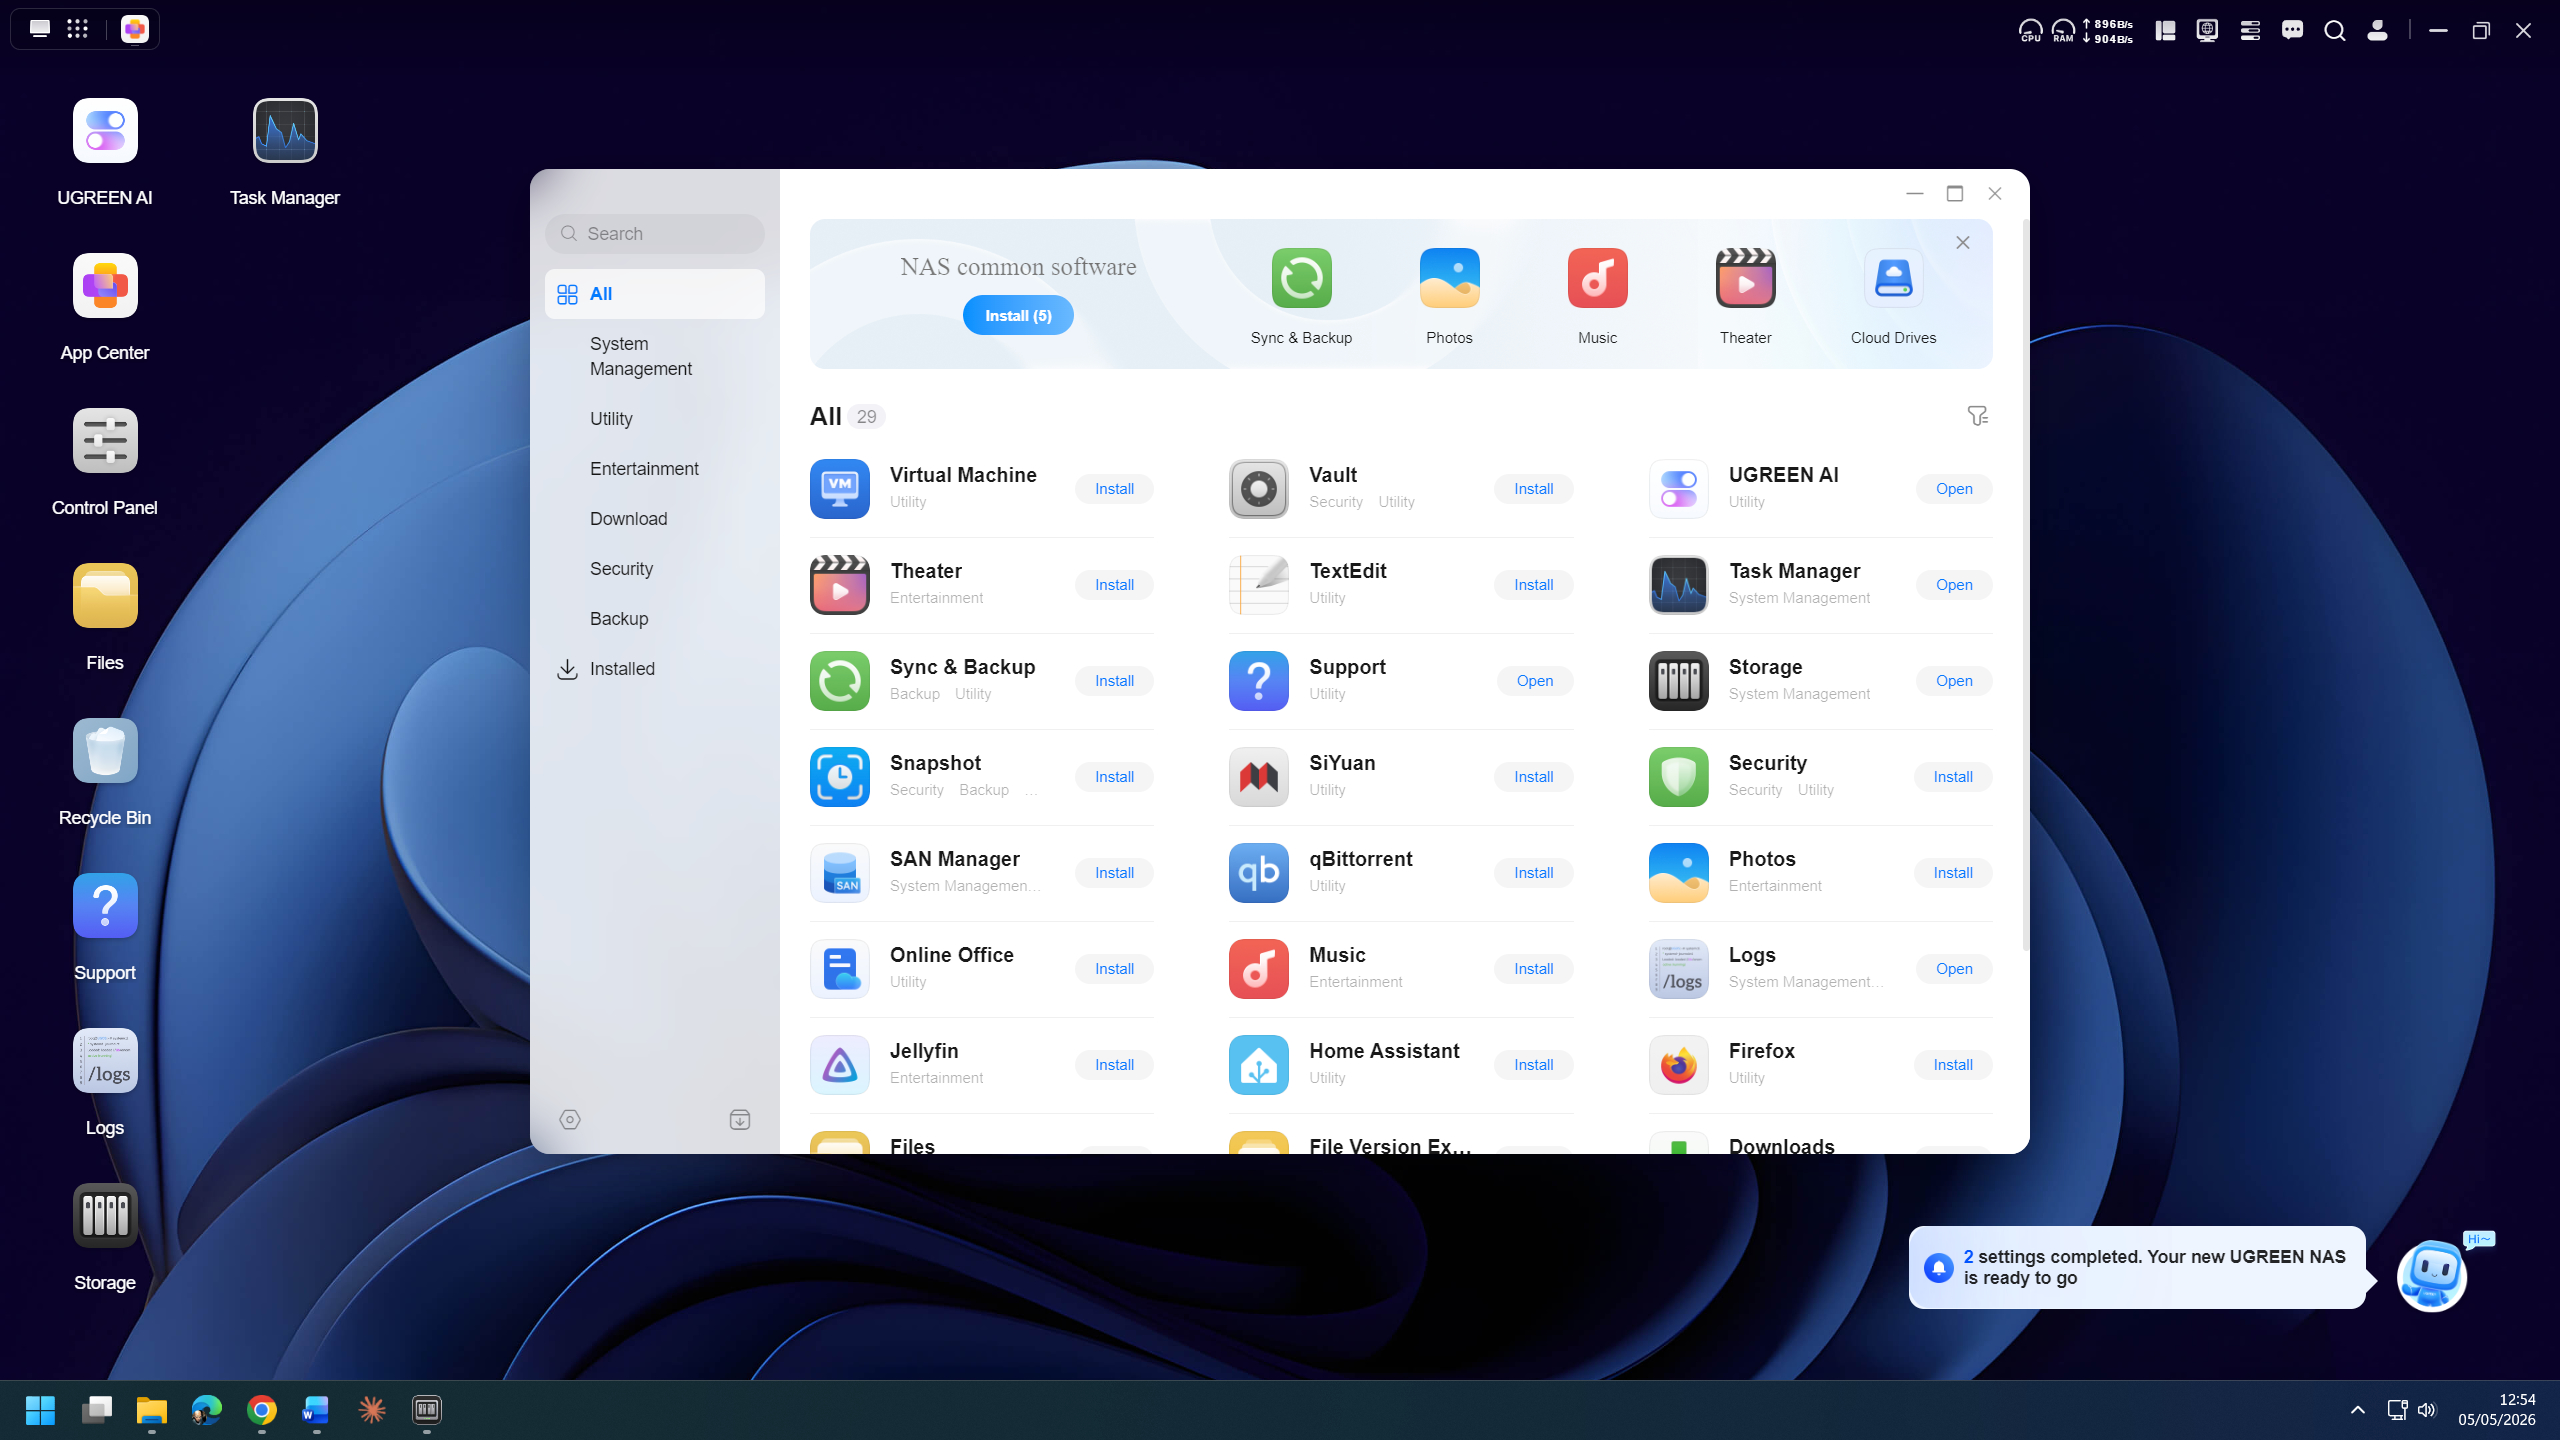Image resolution: width=2560 pixels, height=1440 pixels.
Task: Open Storage desktop icon
Action: 105,1216
